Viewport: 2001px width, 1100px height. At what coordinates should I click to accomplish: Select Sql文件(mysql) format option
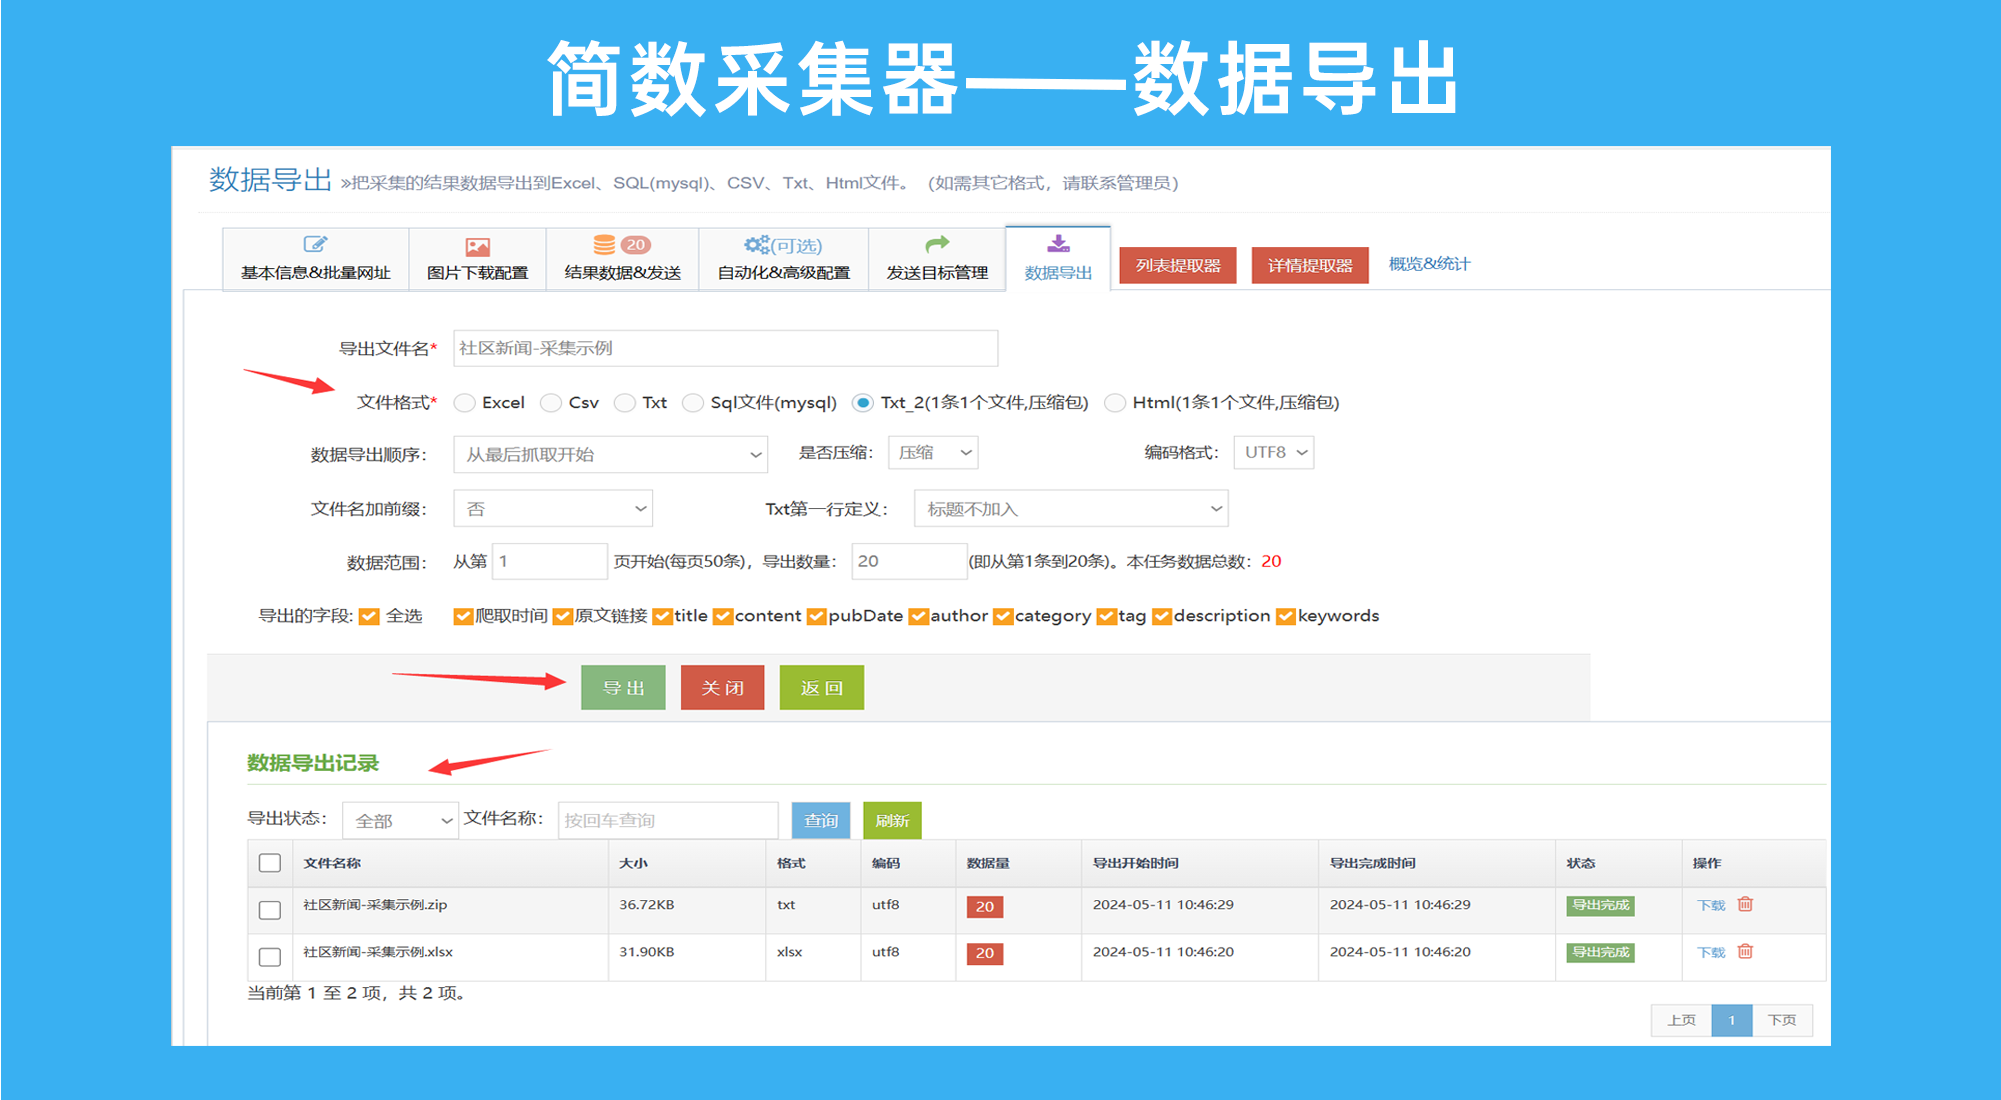pyautogui.click(x=692, y=403)
